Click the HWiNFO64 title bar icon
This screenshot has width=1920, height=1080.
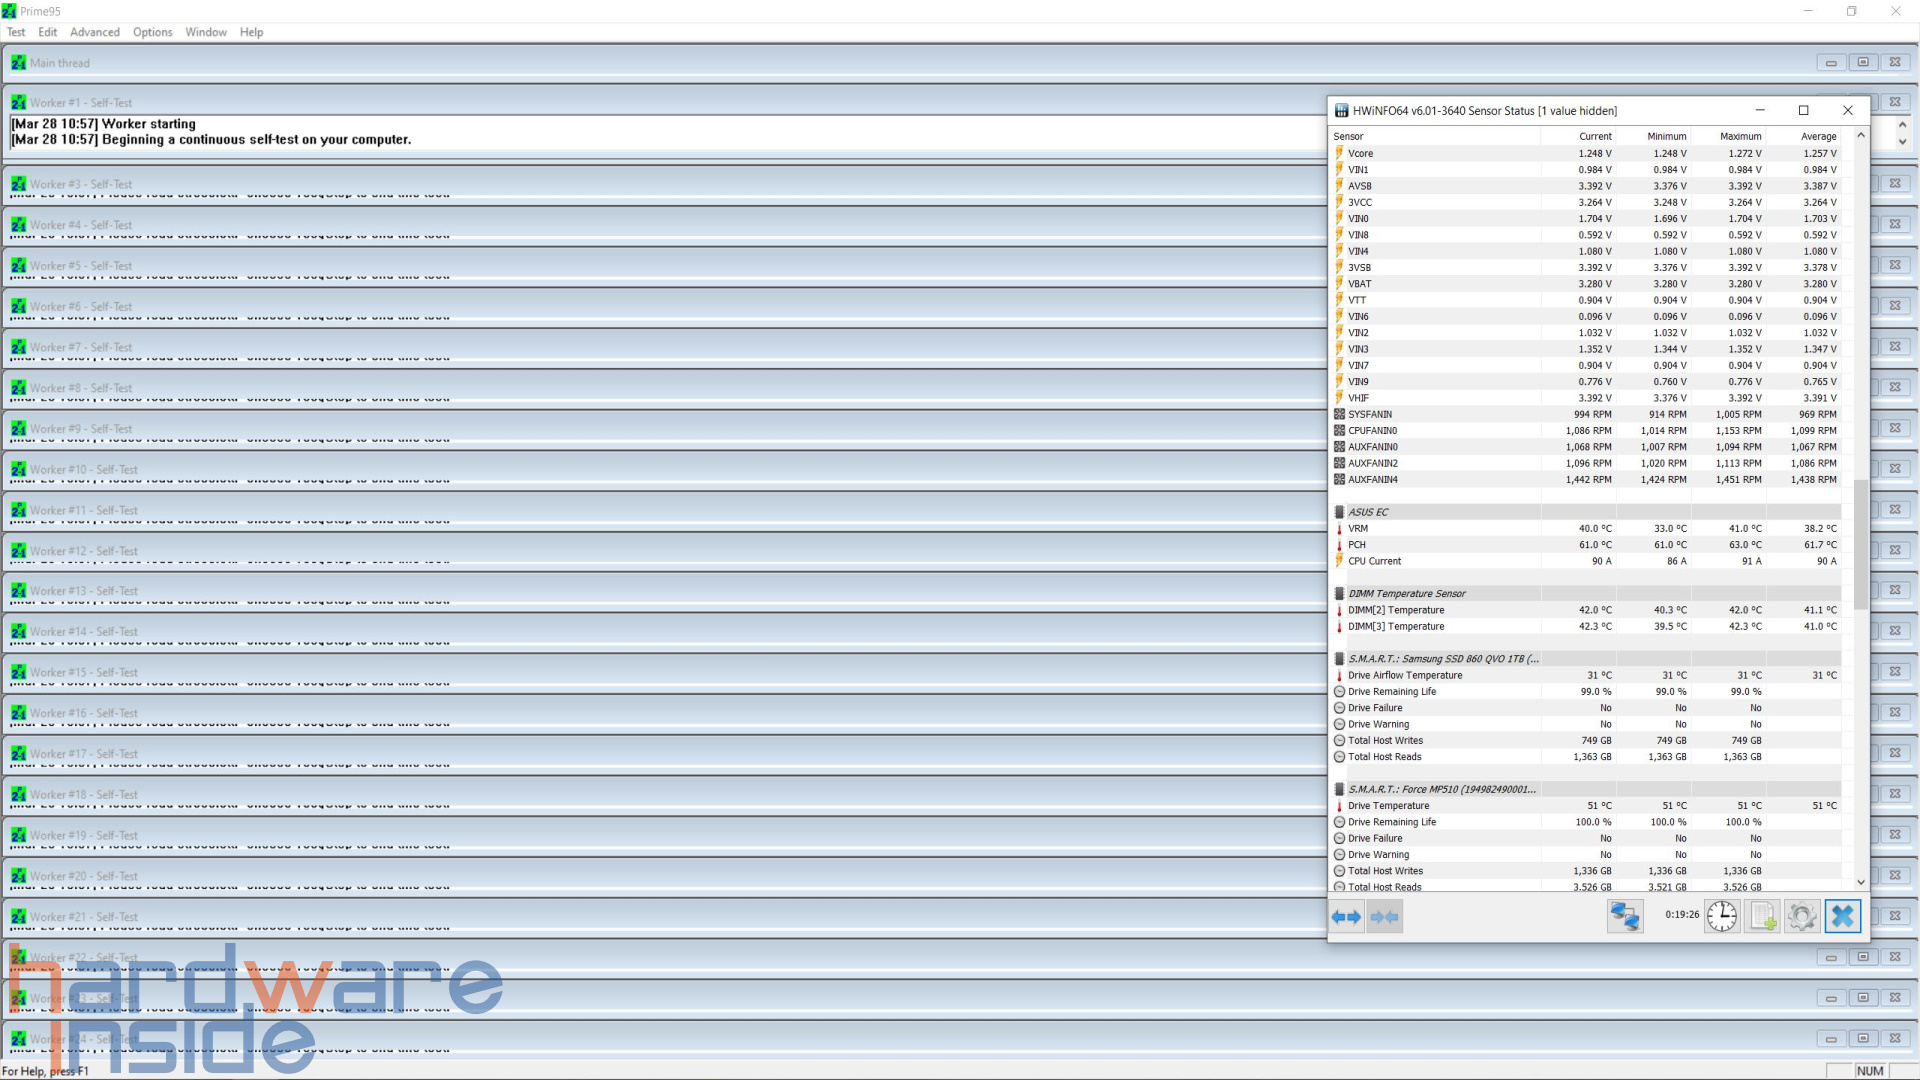(x=1342, y=111)
